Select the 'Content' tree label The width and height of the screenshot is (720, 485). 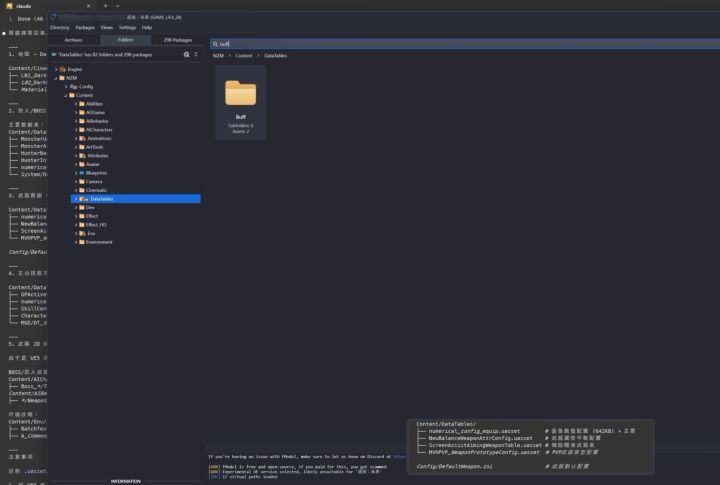[x=84, y=96]
